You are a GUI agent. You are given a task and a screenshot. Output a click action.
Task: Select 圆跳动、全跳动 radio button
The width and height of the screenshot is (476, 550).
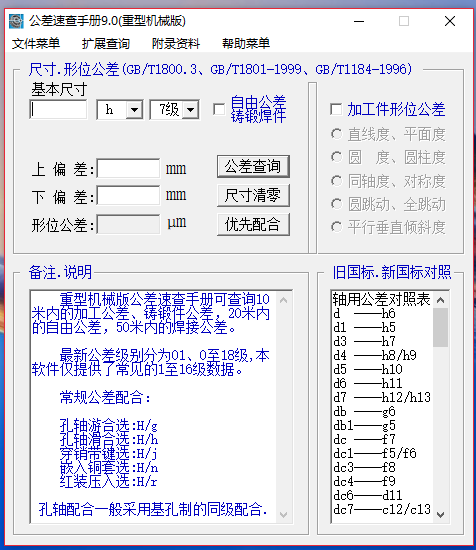(x=336, y=204)
